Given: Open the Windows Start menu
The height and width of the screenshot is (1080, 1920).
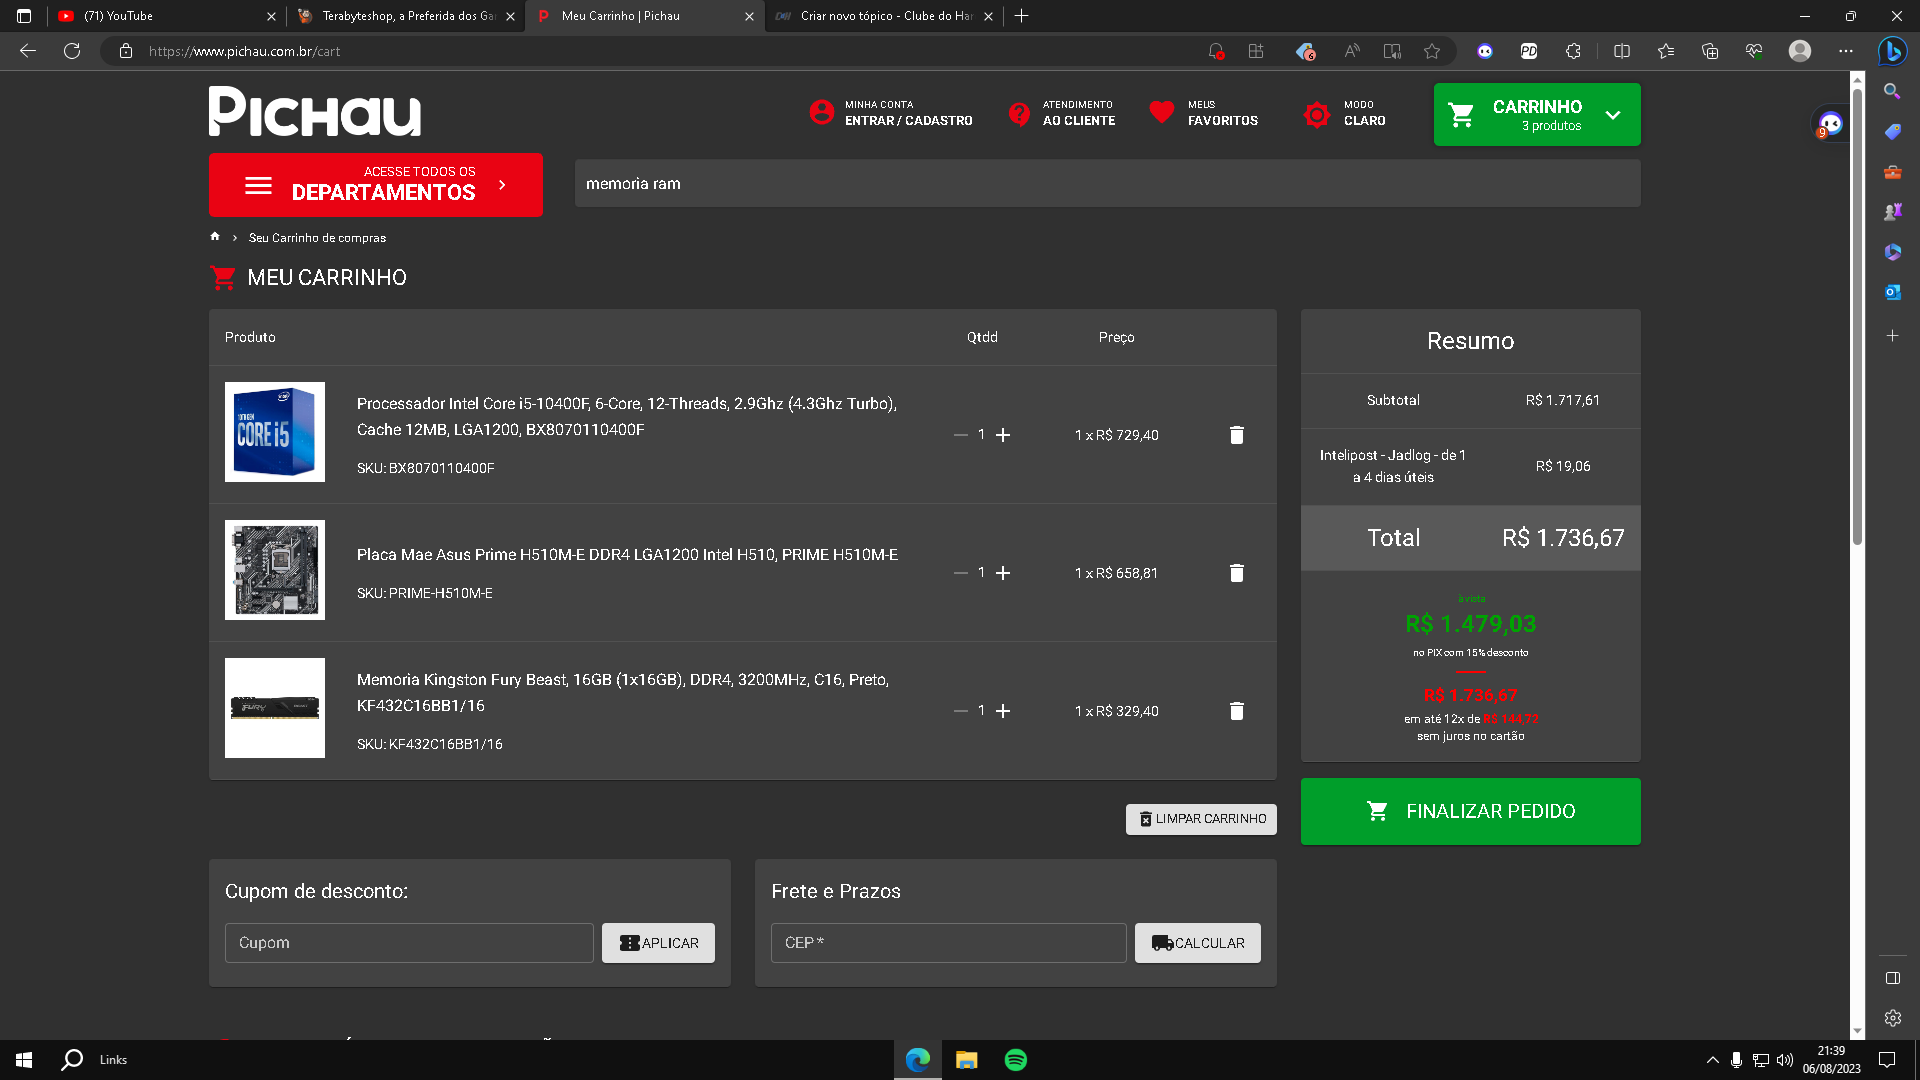Looking at the screenshot, I should [x=24, y=1060].
